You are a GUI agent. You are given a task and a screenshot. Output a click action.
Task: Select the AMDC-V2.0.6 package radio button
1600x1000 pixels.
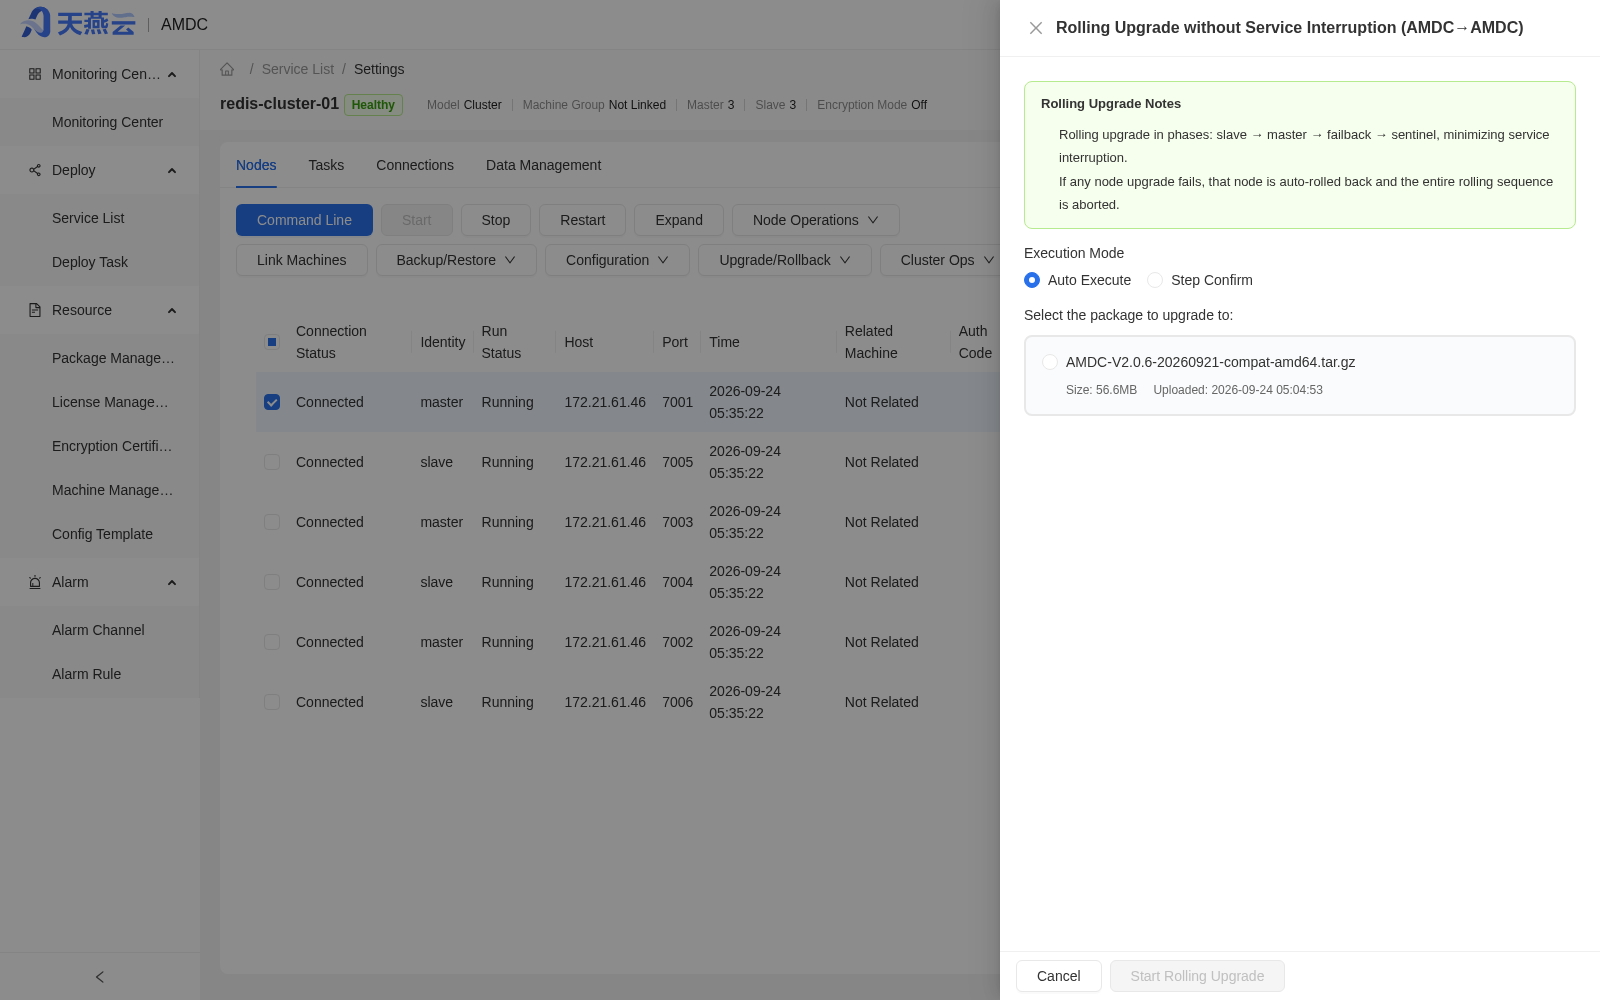1050,362
